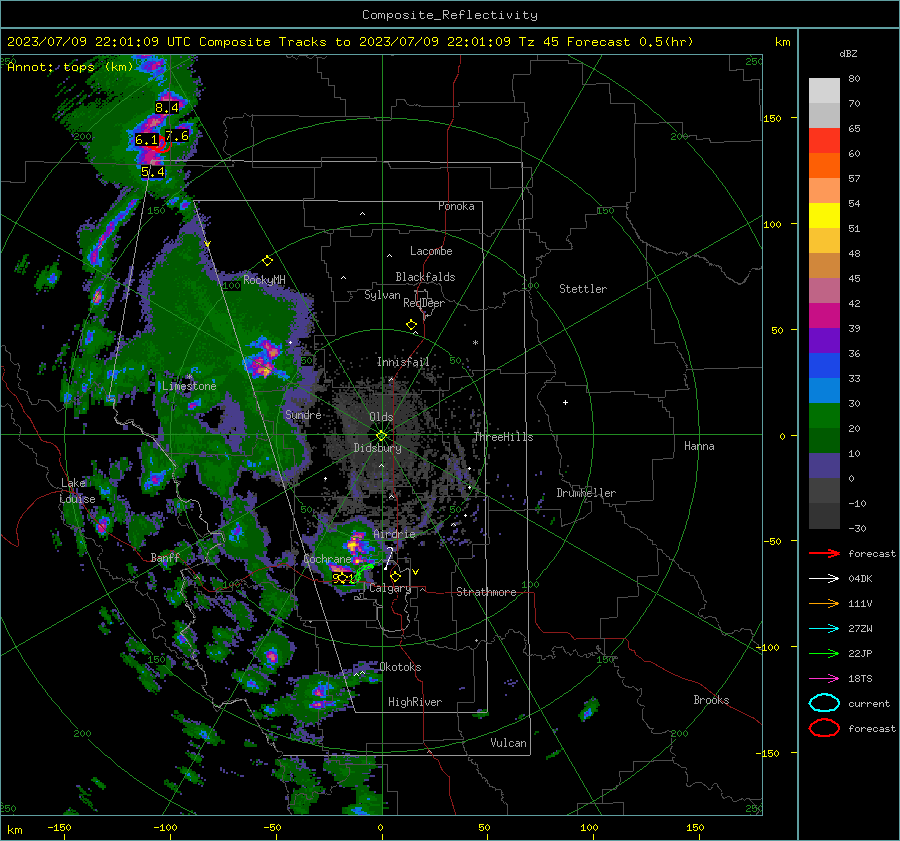
Task: Click the Banff town label
Action: click(165, 557)
